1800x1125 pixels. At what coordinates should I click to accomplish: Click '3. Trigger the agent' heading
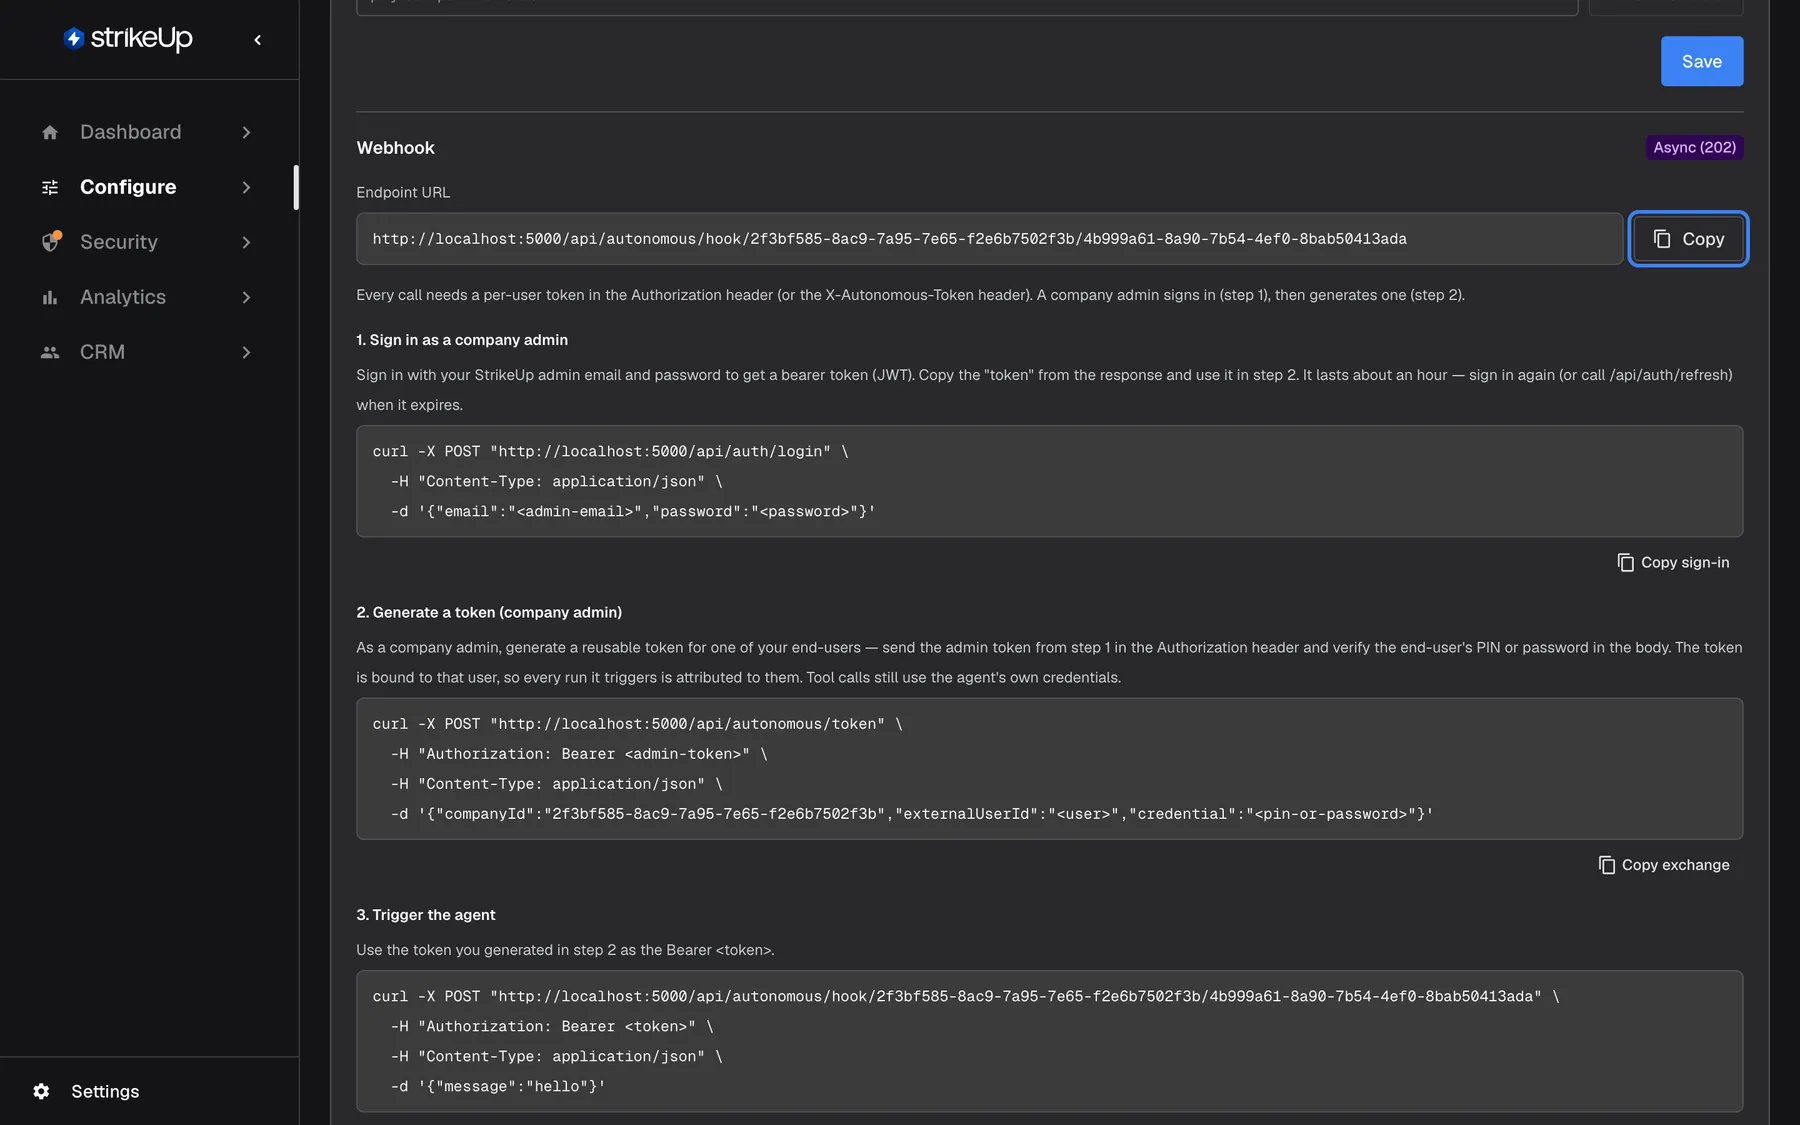click(x=426, y=915)
